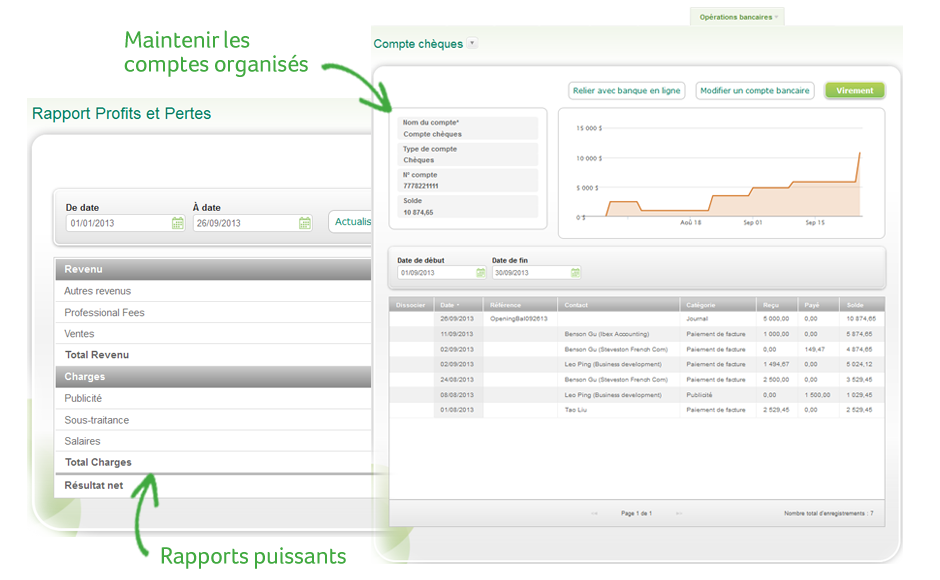Select the 26/09/2013 OpeningBal transaction row
This screenshot has height=580, width=940.
[x=600, y=318]
